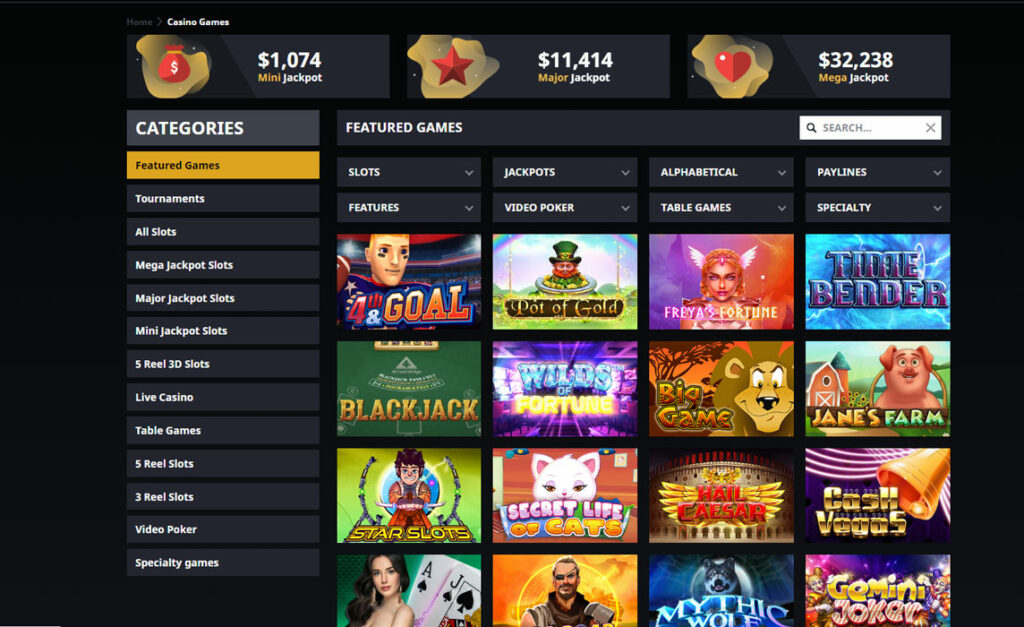Open the 4th & Goal game tile
Image resolution: width=1024 pixels, height=627 pixels.
pos(409,281)
